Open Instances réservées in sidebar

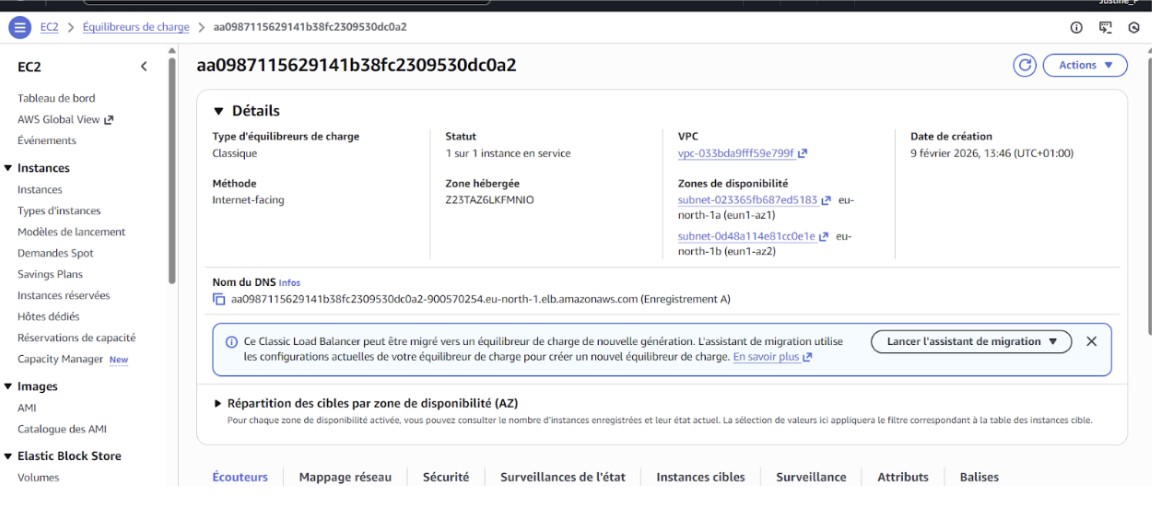[63, 295]
